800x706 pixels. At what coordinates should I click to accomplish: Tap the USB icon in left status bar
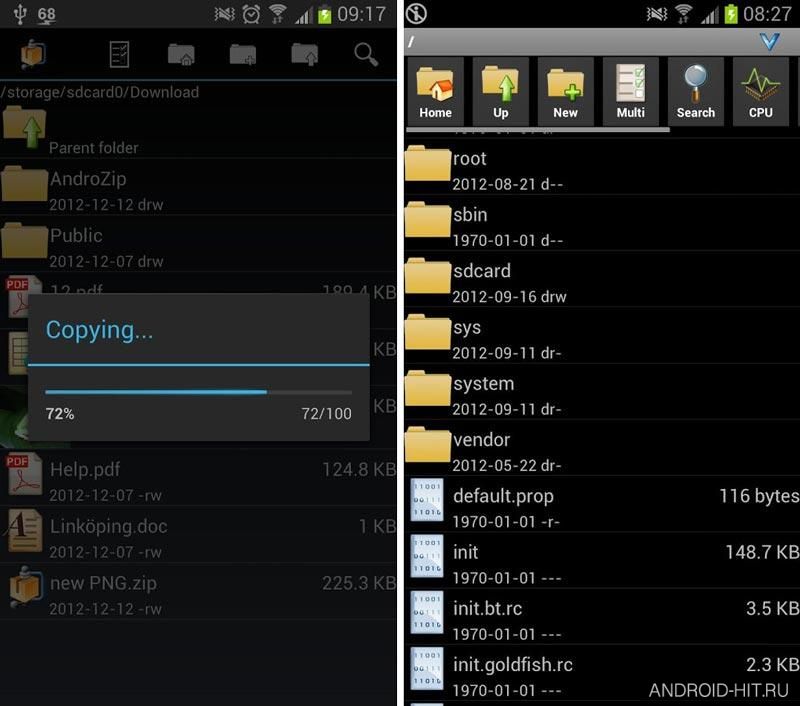pyautogui.click(x=20, y=14)
